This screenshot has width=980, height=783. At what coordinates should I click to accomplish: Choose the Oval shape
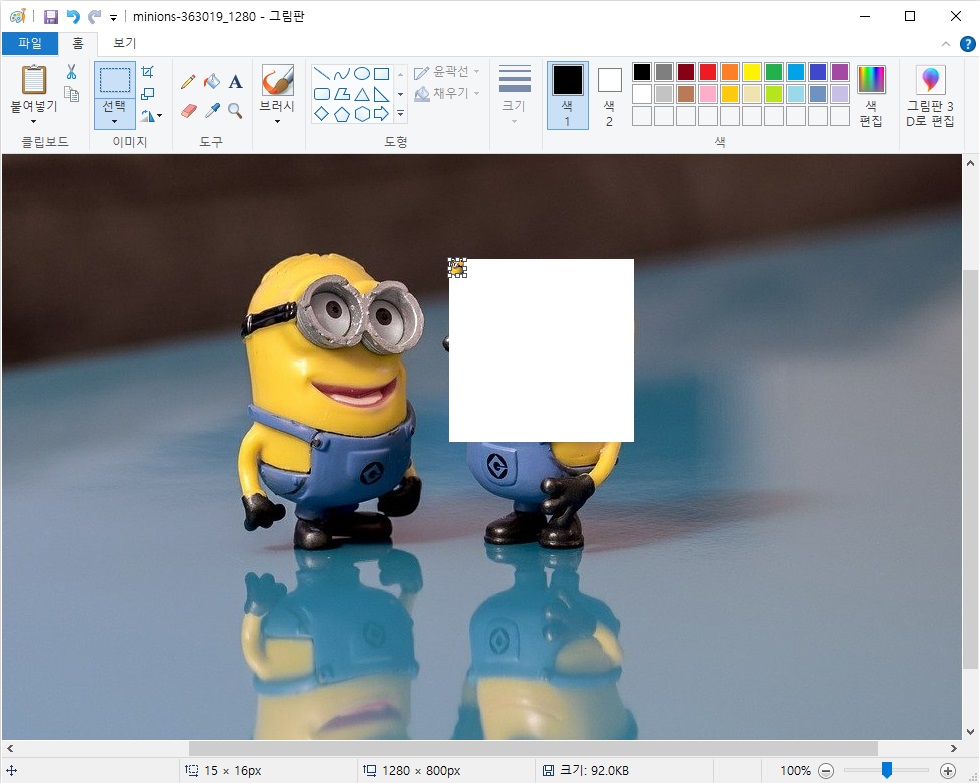[361, 74]
